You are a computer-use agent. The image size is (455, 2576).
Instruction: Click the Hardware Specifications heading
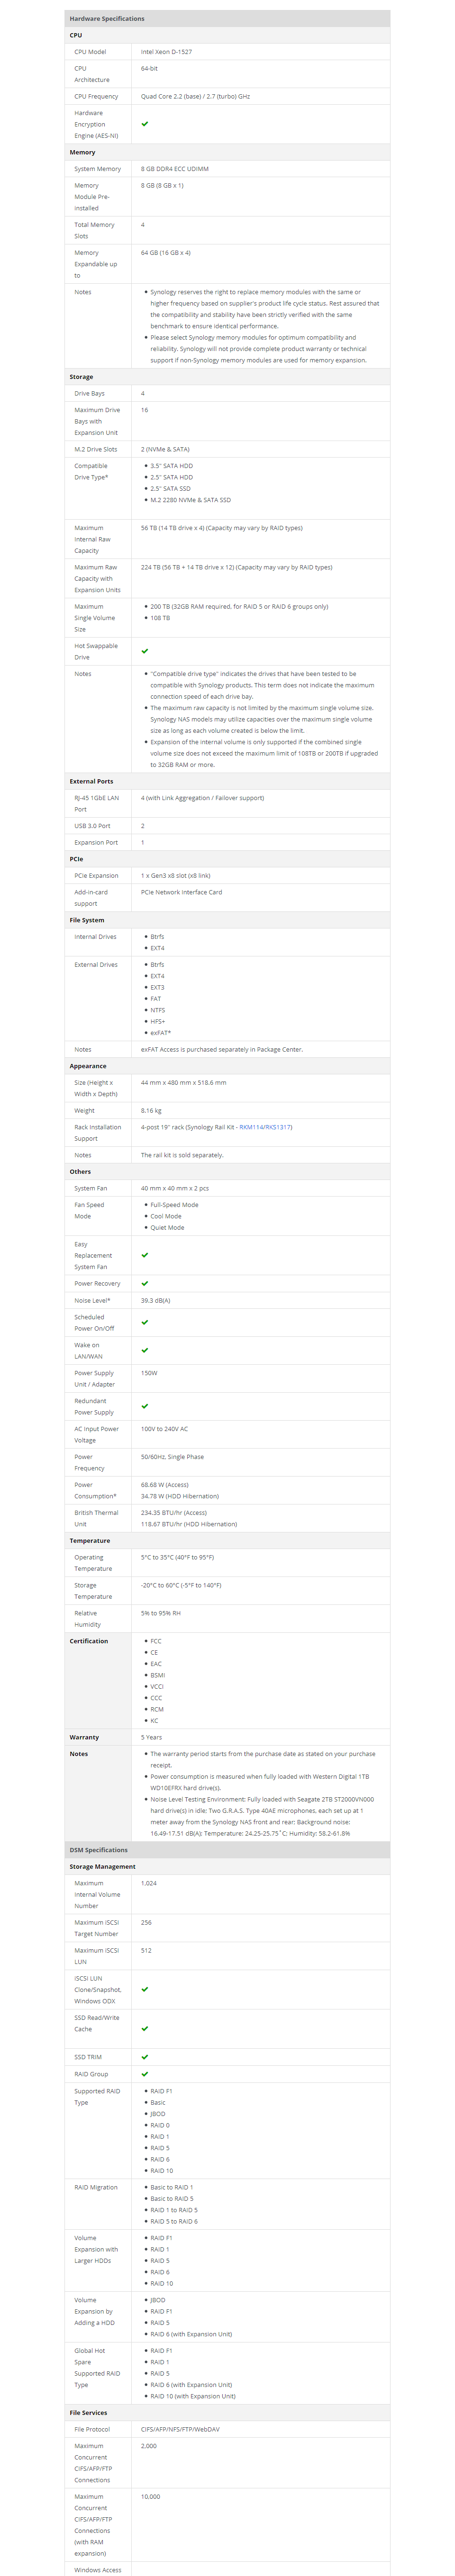tap(107, 19)
